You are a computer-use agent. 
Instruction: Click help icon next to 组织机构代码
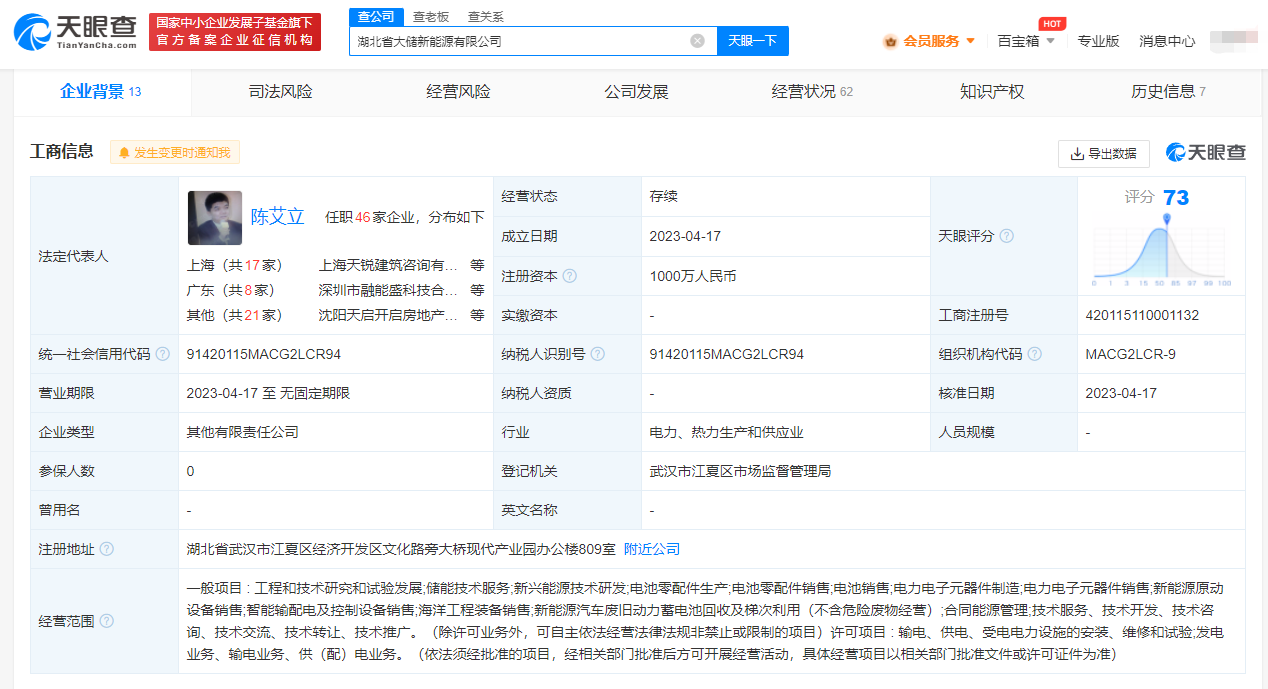pos(1036,354)
